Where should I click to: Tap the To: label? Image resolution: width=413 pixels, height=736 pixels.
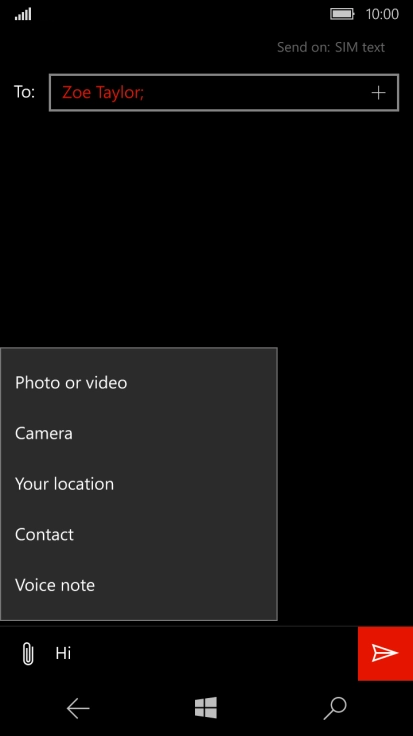(x=24, y=92)
